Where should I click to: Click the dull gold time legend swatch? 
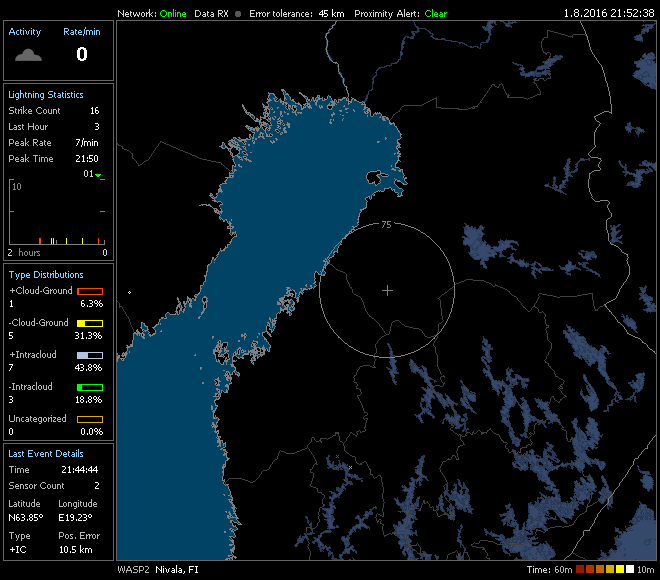[x=610, y=569]
